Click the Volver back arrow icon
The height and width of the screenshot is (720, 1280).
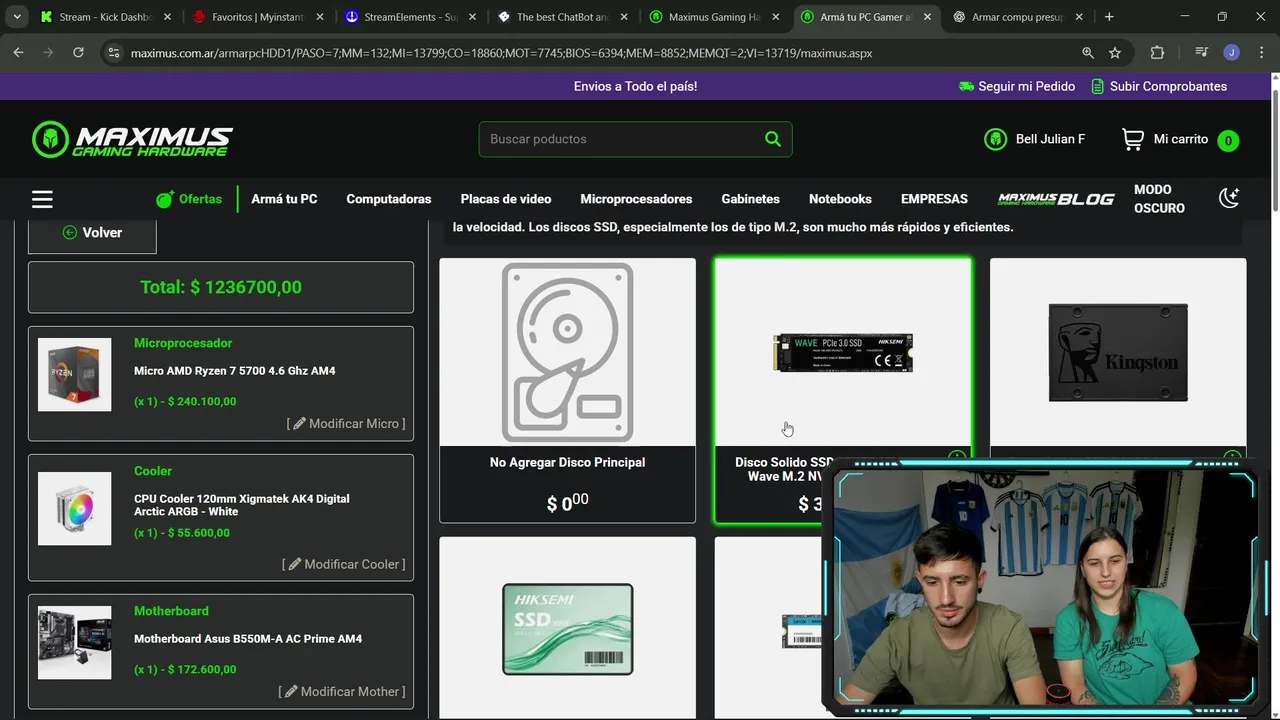[x=70, y=232]
